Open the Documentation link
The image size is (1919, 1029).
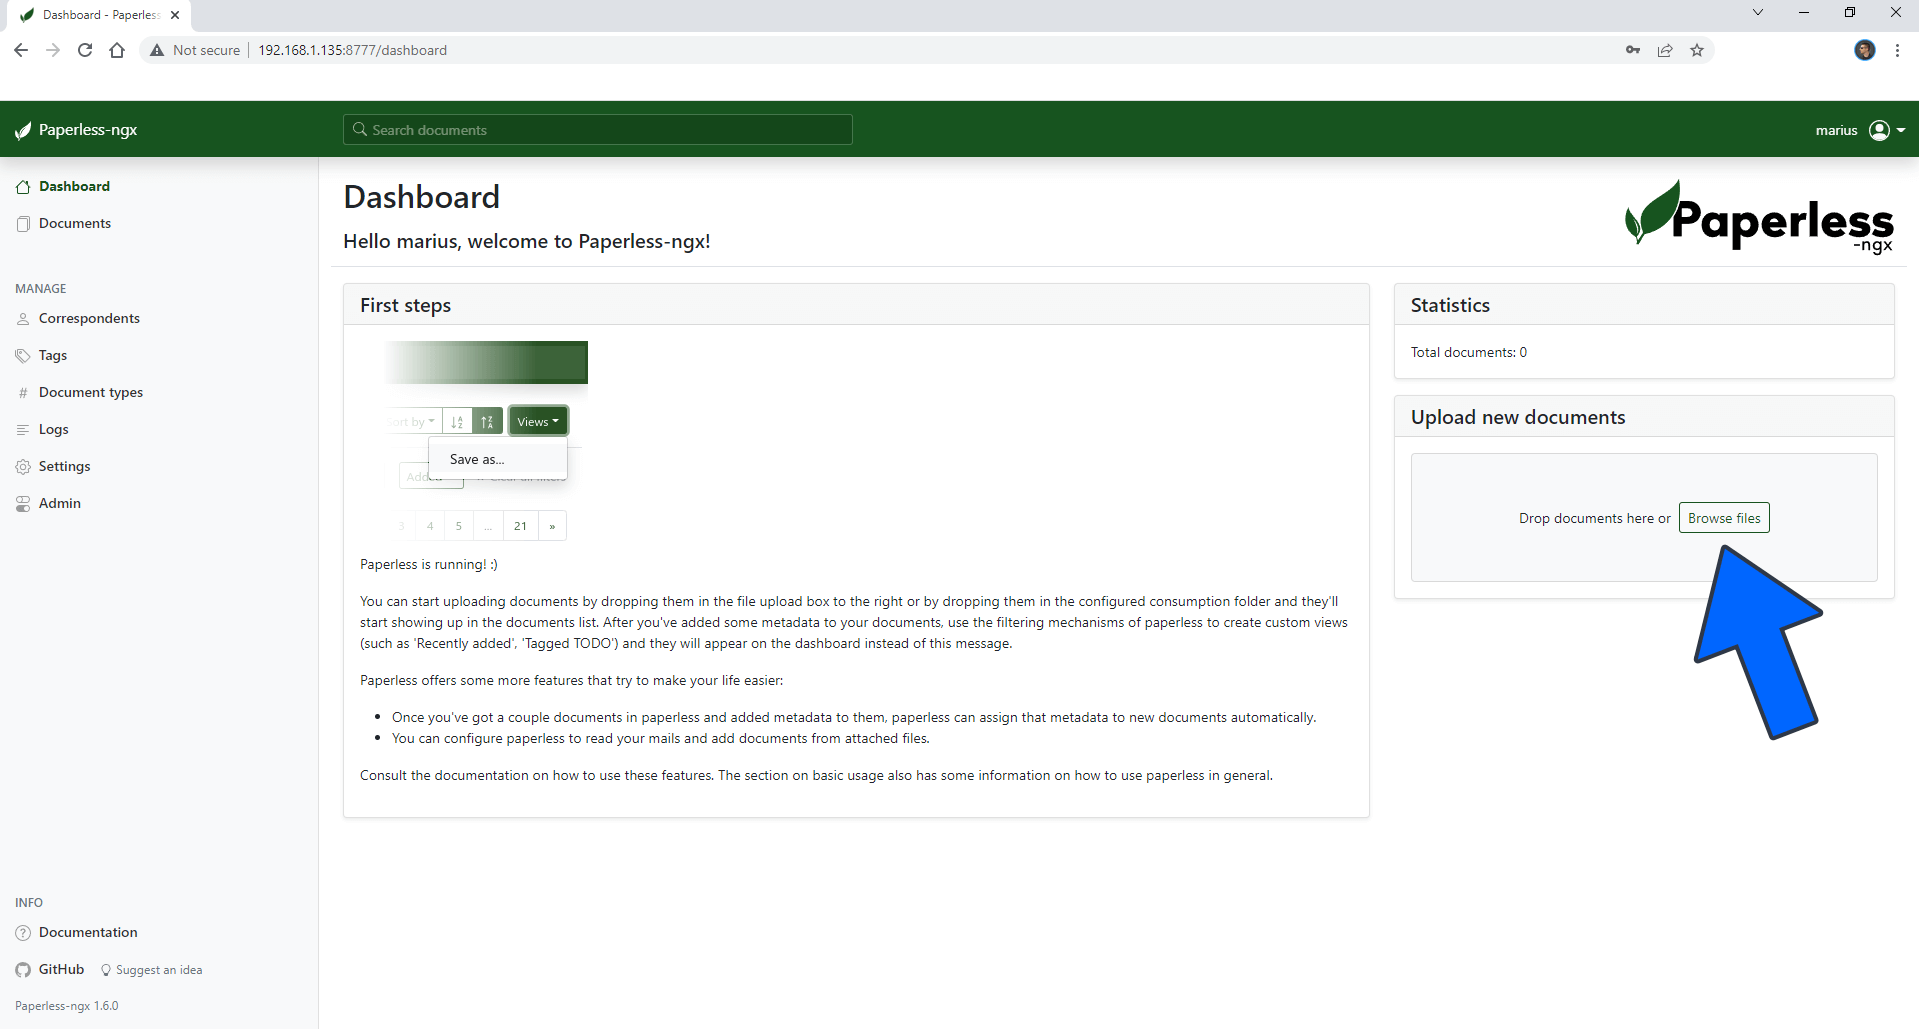[x=88, y=932]
